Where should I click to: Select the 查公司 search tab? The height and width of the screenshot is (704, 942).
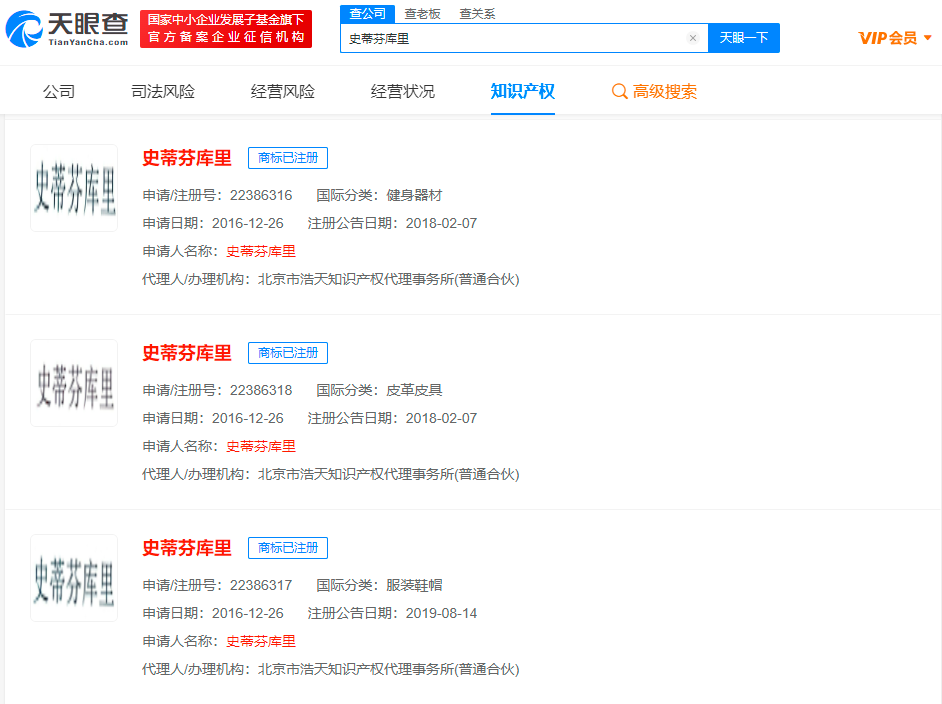367,13
